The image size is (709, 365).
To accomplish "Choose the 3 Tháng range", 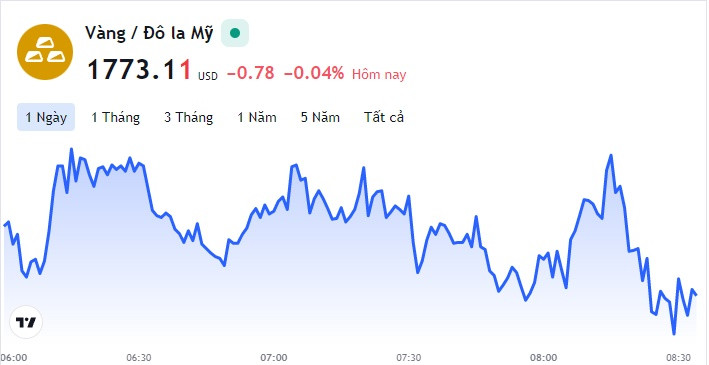I will [x=189, y=118].
